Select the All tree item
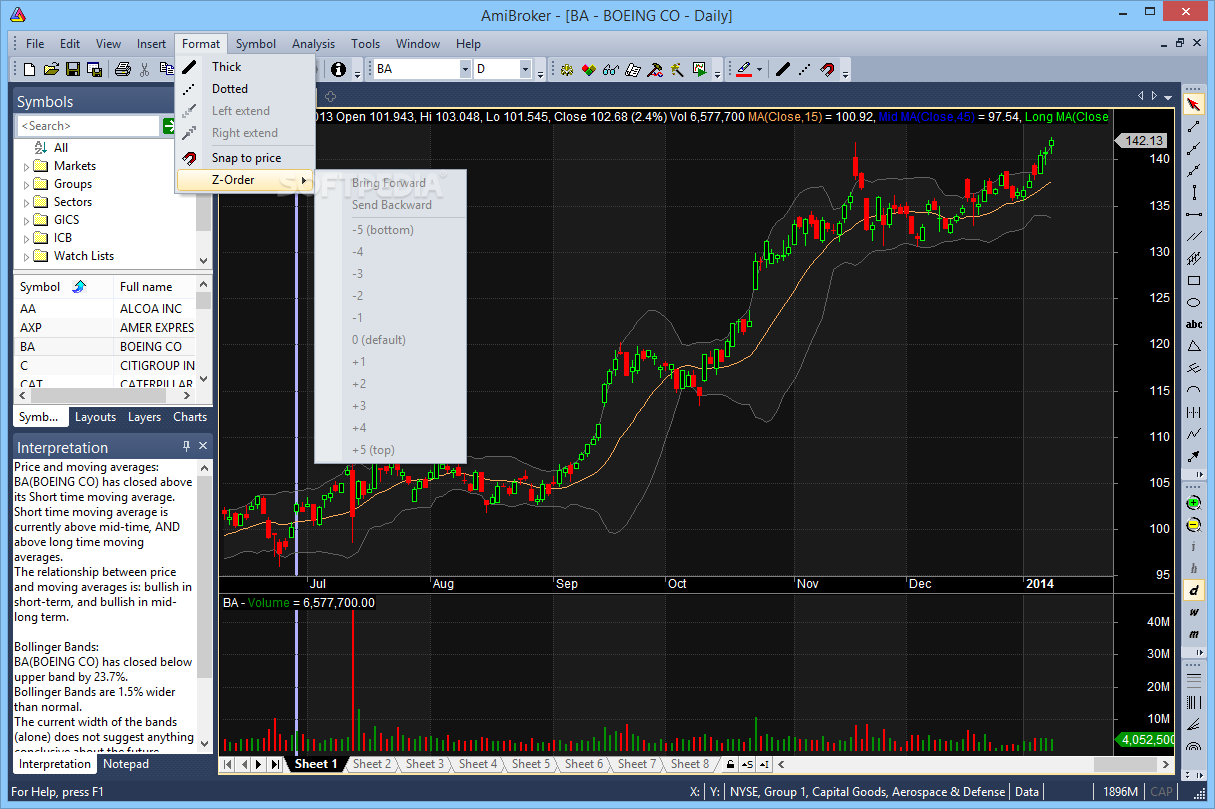 (x=61, y=148)
